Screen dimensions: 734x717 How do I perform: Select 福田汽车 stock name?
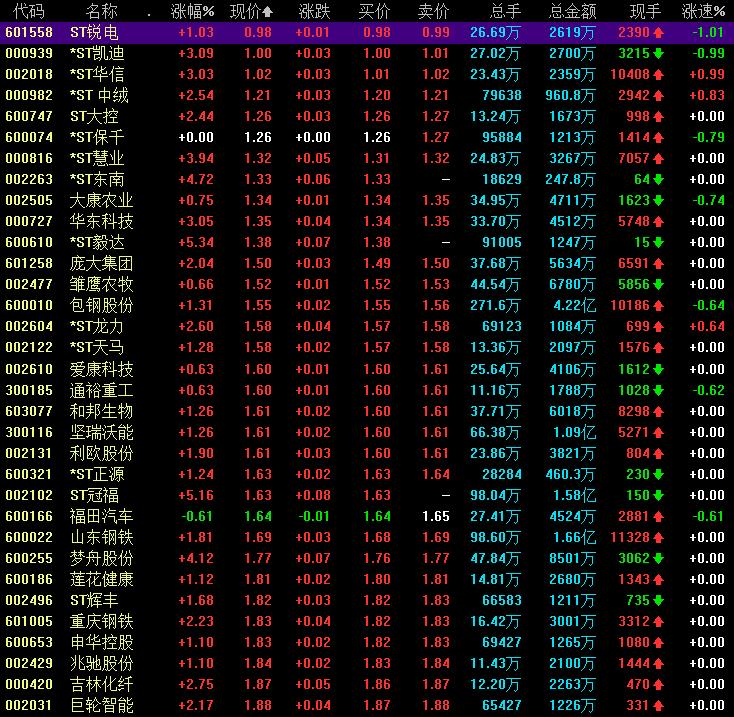[x=102, y=516]
